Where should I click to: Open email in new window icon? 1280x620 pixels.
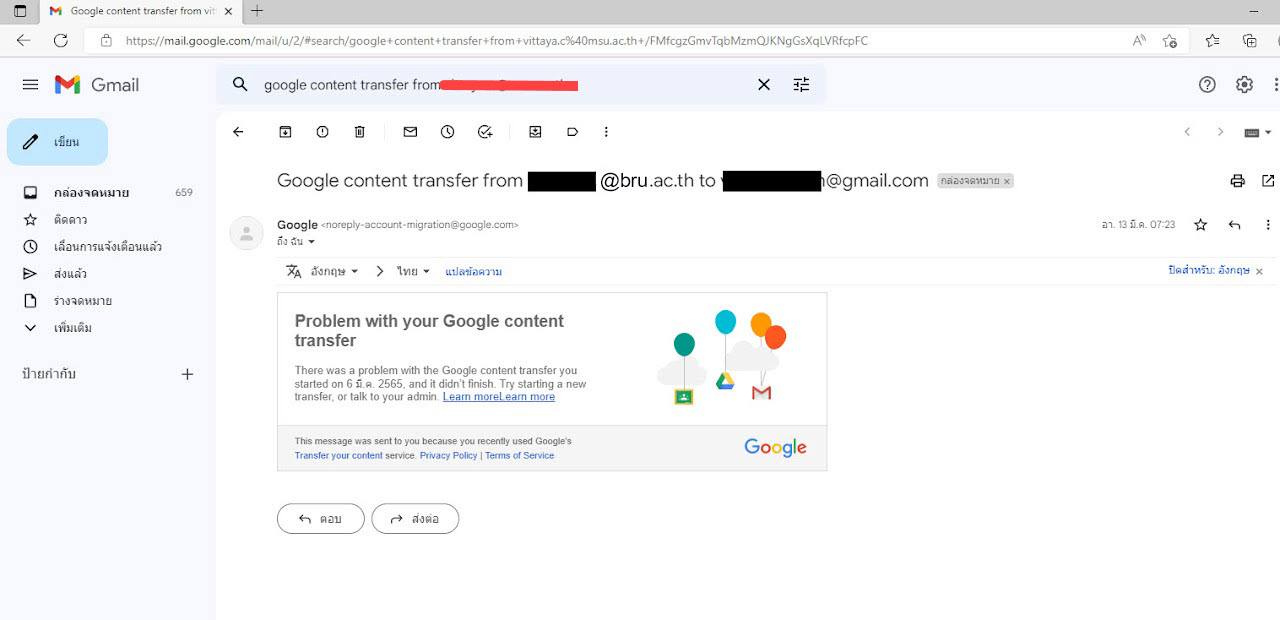1268,181
